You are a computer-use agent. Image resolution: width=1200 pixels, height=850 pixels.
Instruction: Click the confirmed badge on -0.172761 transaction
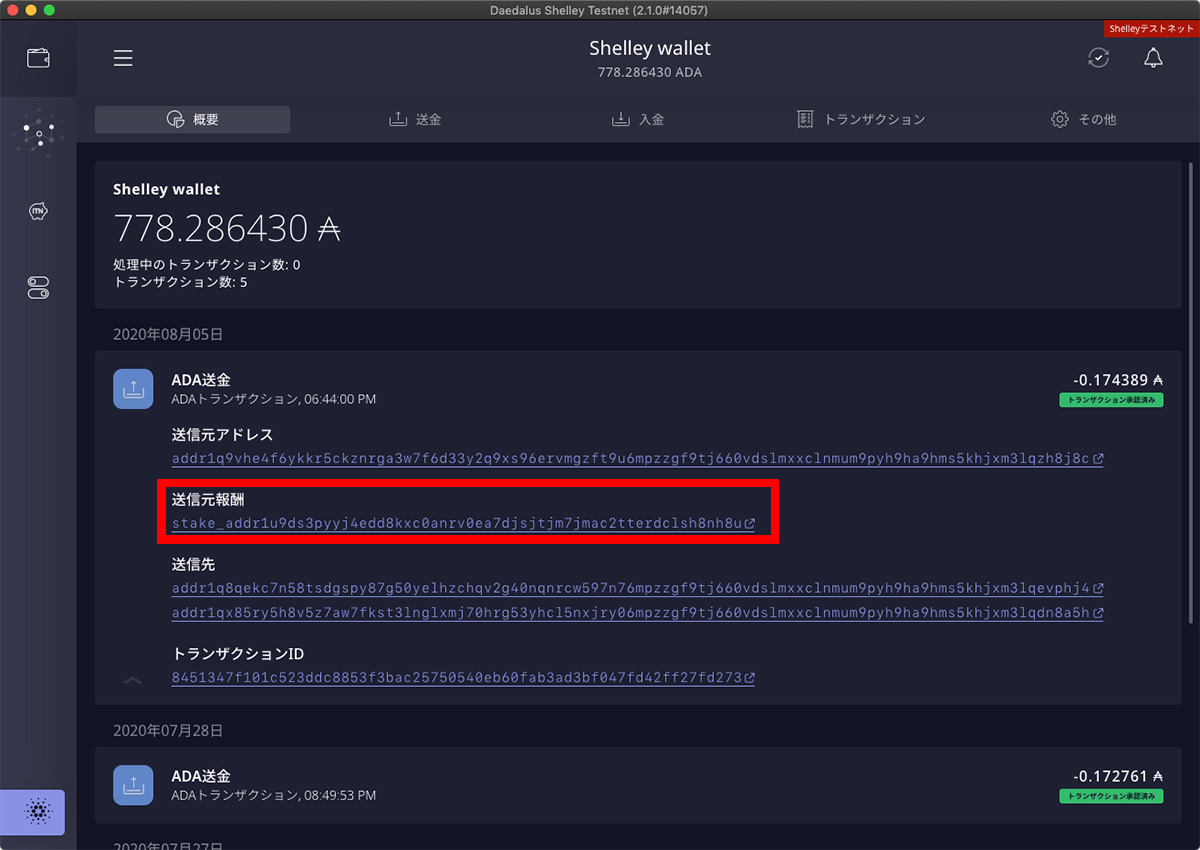coord(1111,796)
